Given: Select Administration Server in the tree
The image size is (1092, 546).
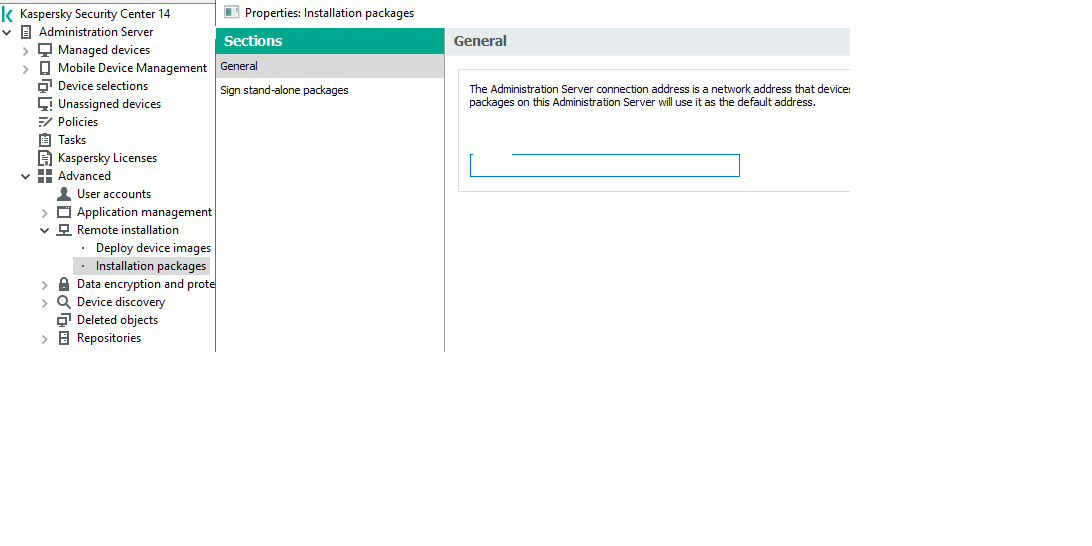Looking at the screenshot, I should [96, 32].
